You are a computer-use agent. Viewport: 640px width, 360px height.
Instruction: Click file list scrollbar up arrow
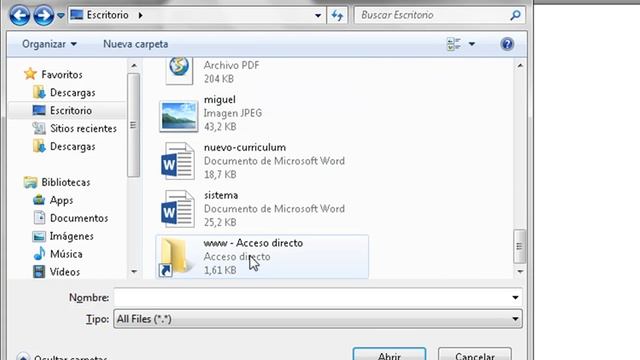click(520, 66)
